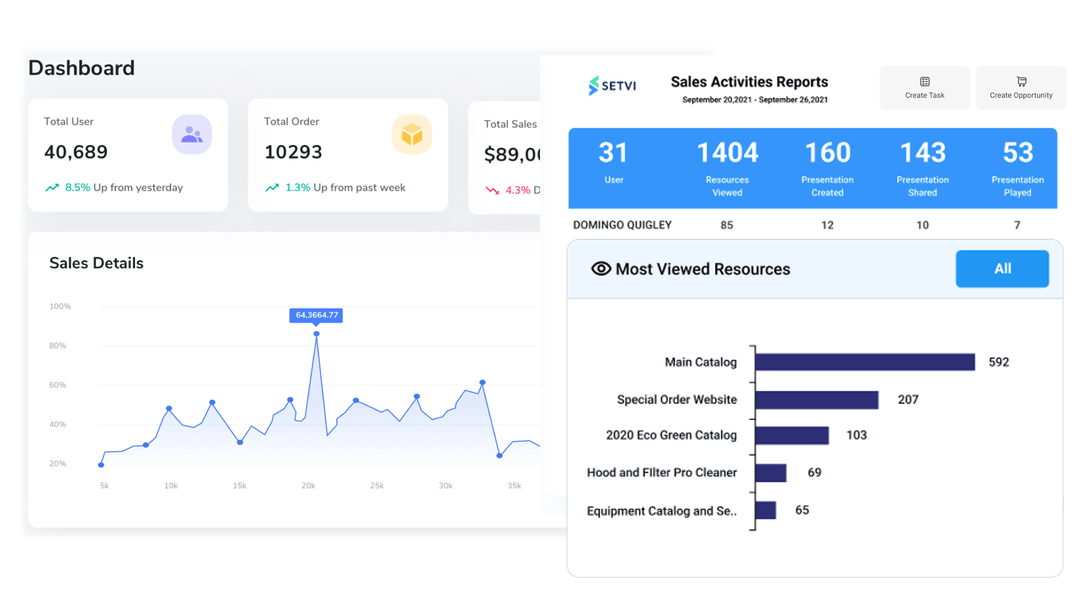Image resolution: width=1080 pixels, height=608 pixels.
Task: Click the Total Order package icon
Action: pyautogui.click(x=412, y=134)
